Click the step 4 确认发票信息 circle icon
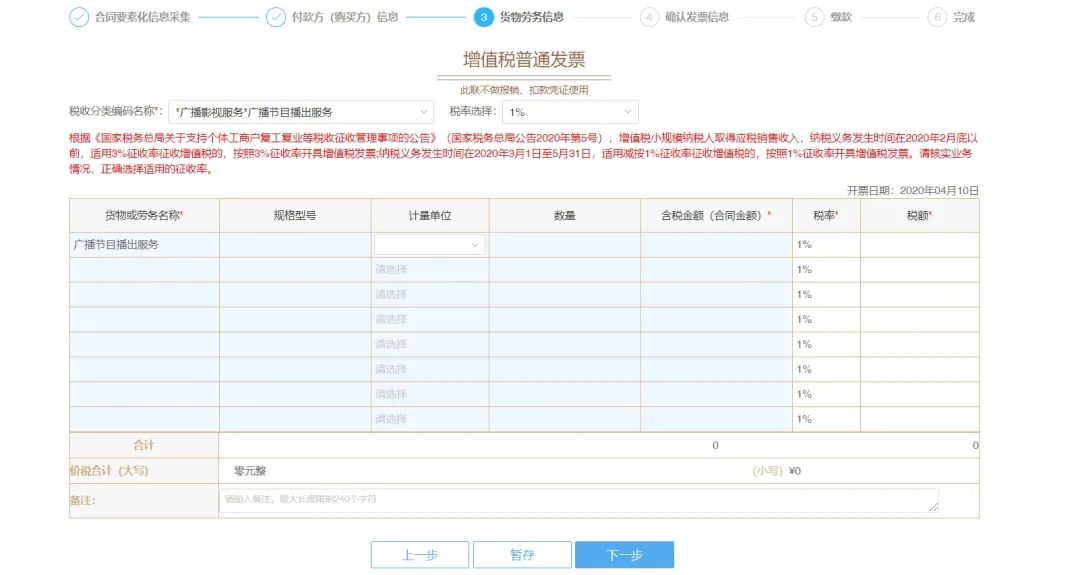The image size is (1080, 575). (x=650, y=17)
